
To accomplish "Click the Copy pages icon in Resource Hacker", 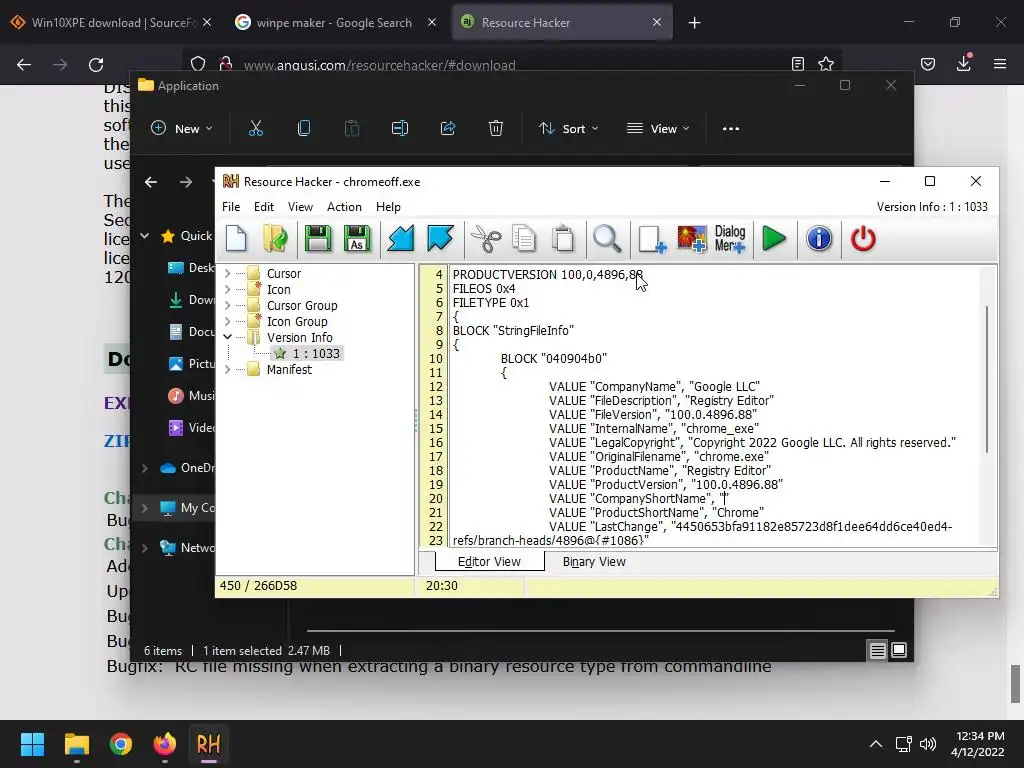I will [x=524, y=238].
